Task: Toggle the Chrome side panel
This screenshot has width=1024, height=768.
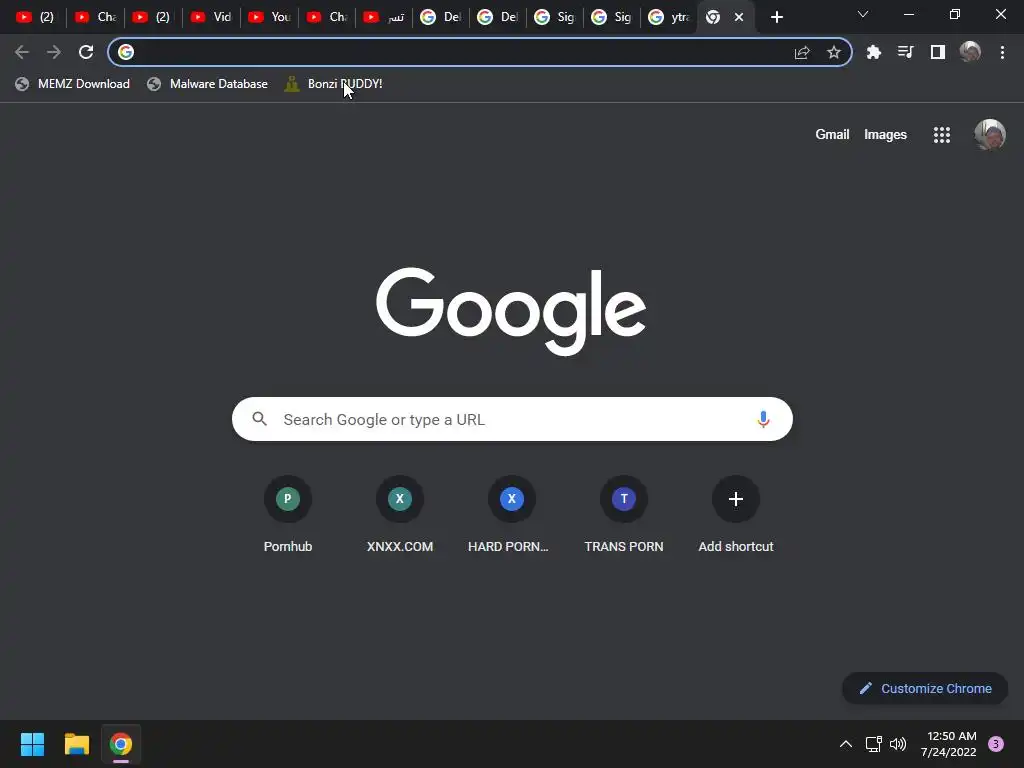Action: point(938,52)
